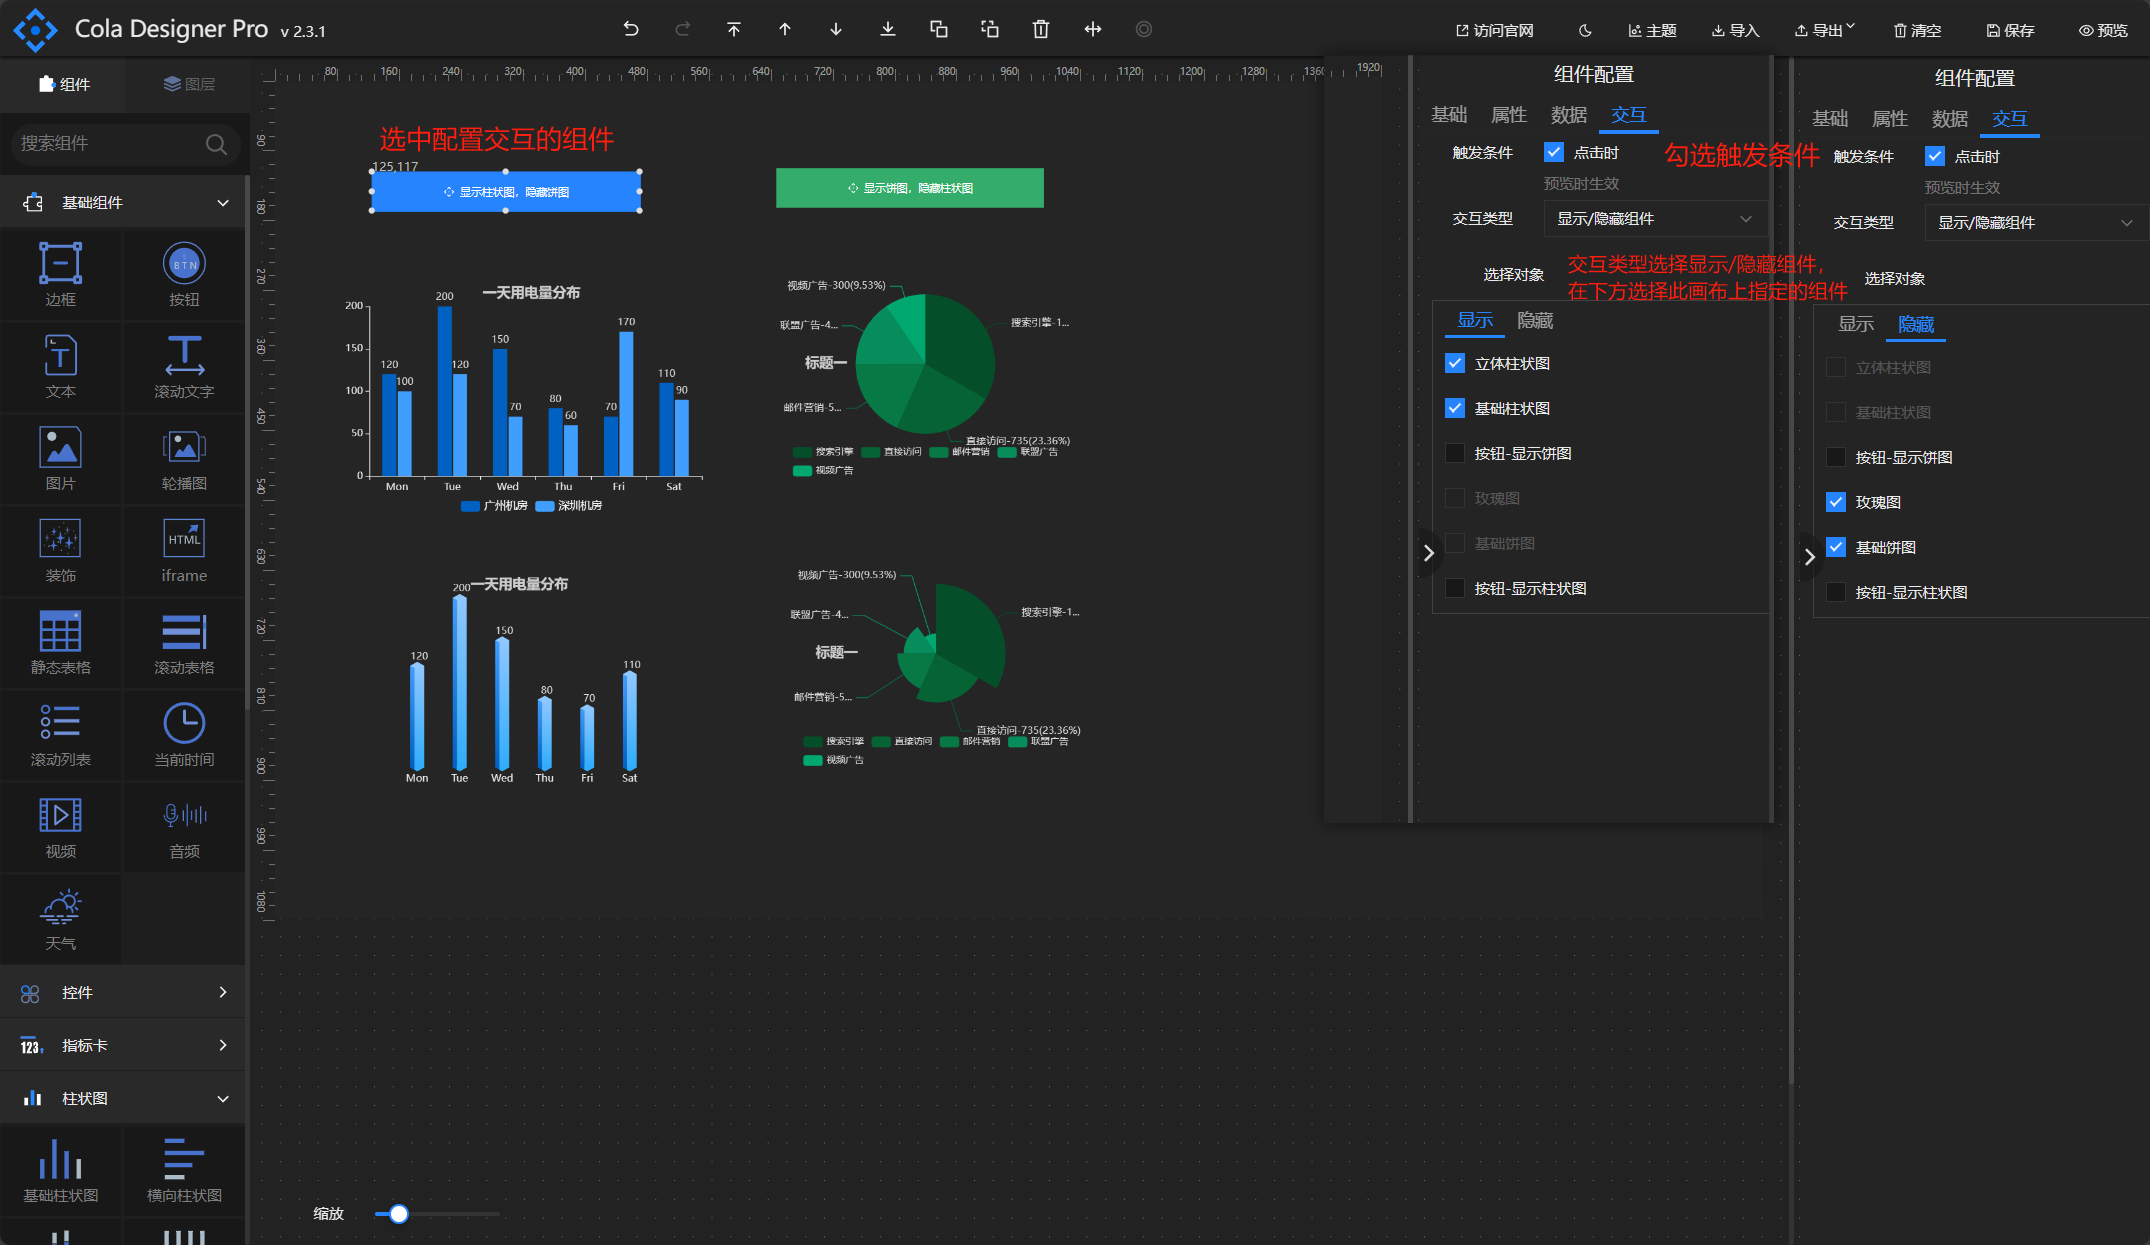The height and width of the screenshot is (1245, 2150).
Task: Check 按钮-显示饼图 in the left config panel
Action: [x=1455, y=453]
